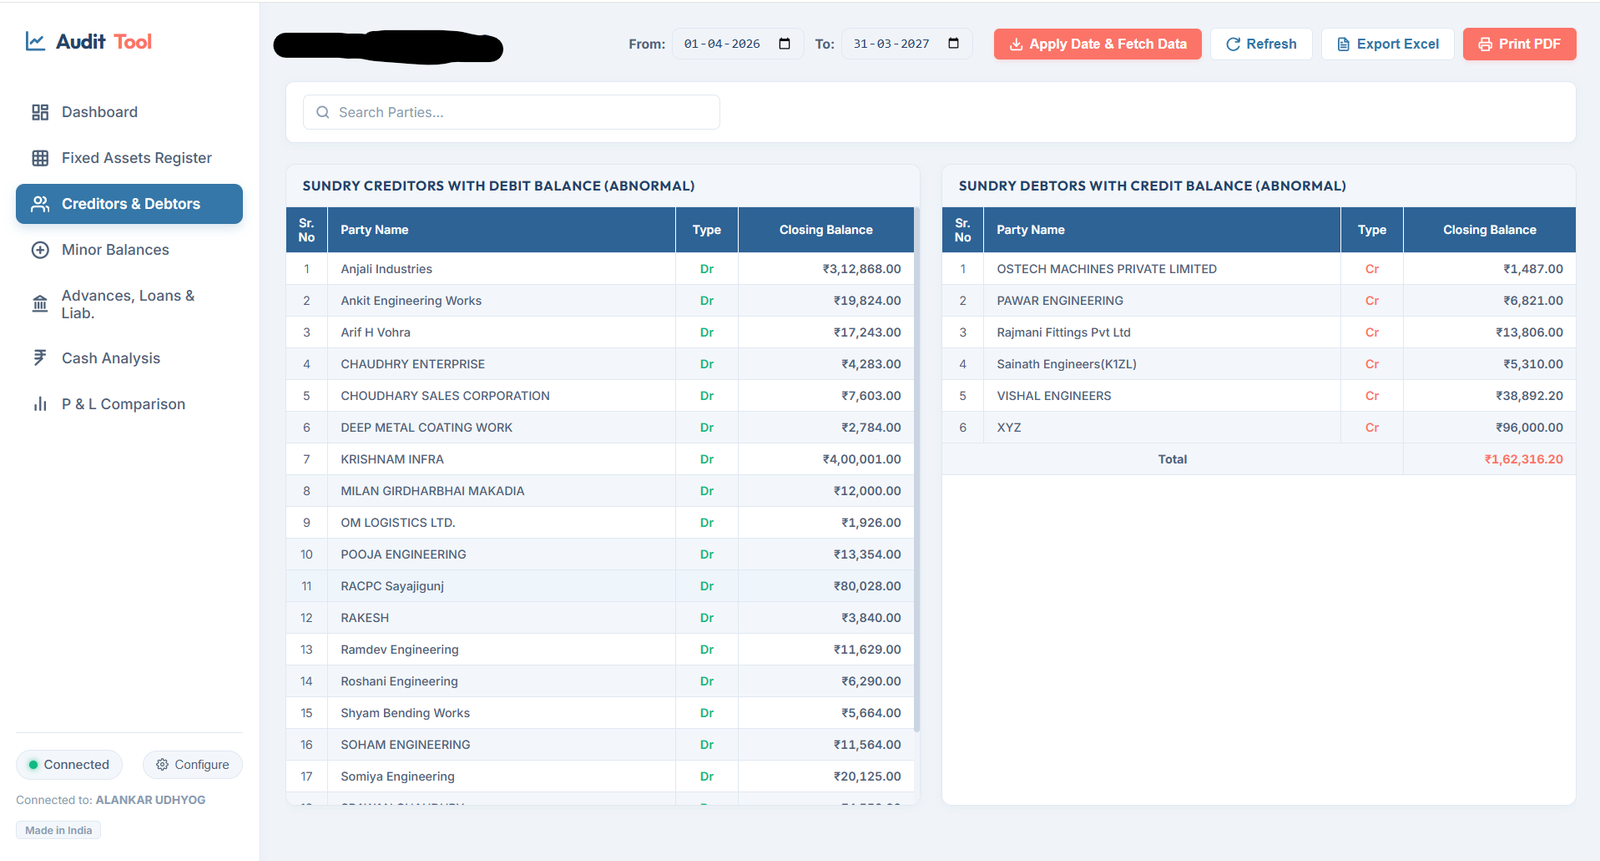1600x861 pixels.
Task: Click the printer icon on Print PDF
Action: (1485, 44)
